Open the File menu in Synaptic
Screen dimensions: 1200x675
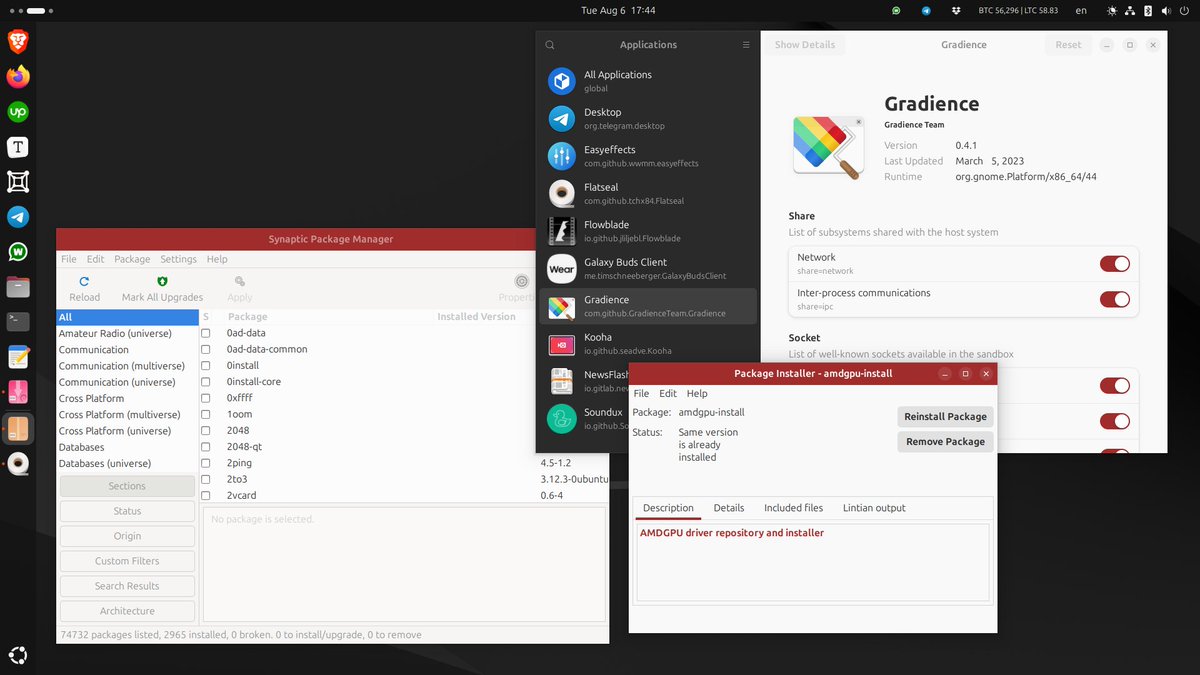[x=69, y=259]
